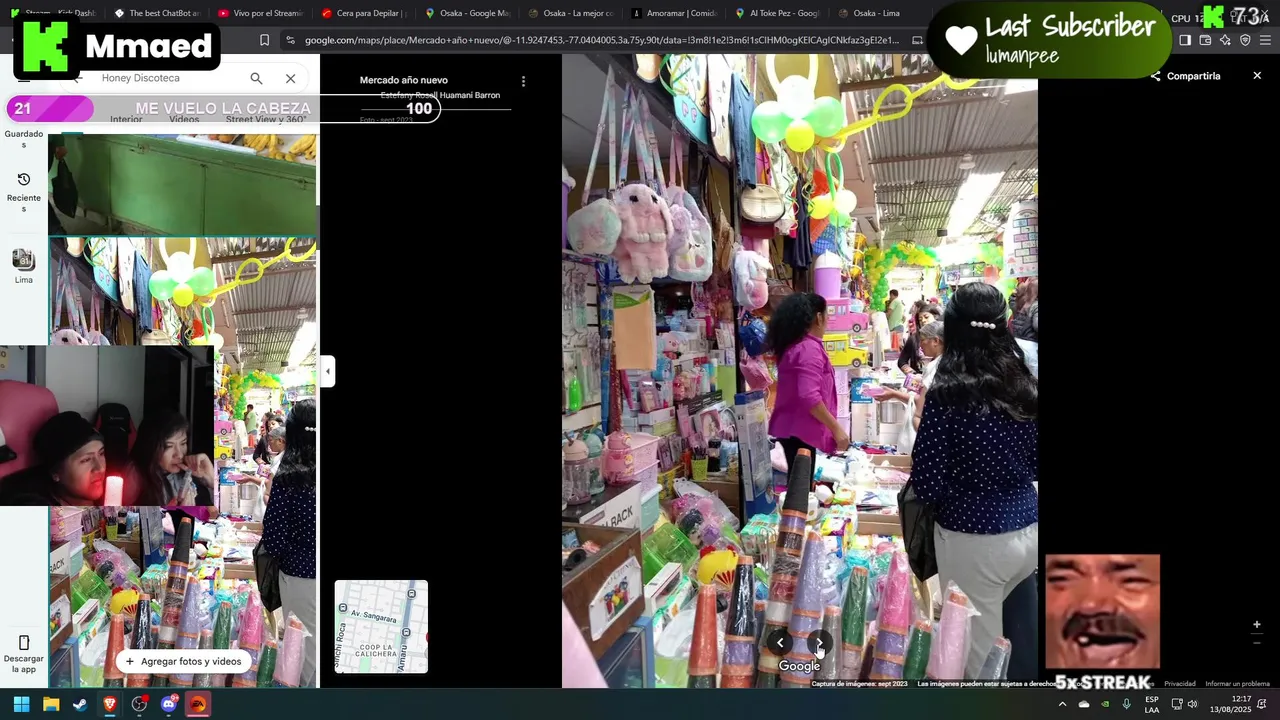Click Informar un problema link

[x=1237, y=684]
